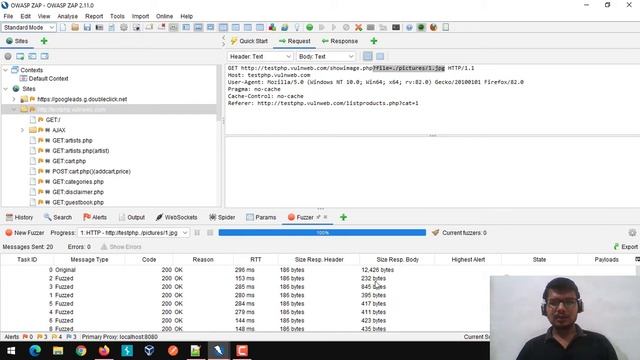Close the Fuzzer tab with its X
640x360 pixels.
coord(325,217)
